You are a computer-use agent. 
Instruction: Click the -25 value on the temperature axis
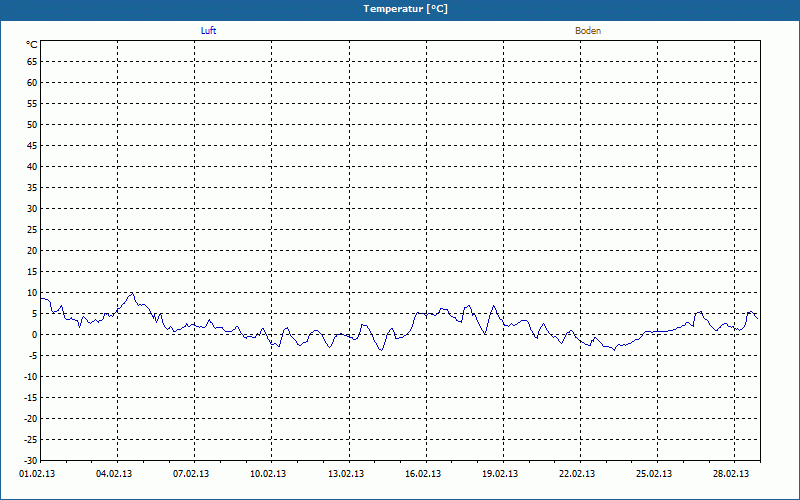[31, 439]
